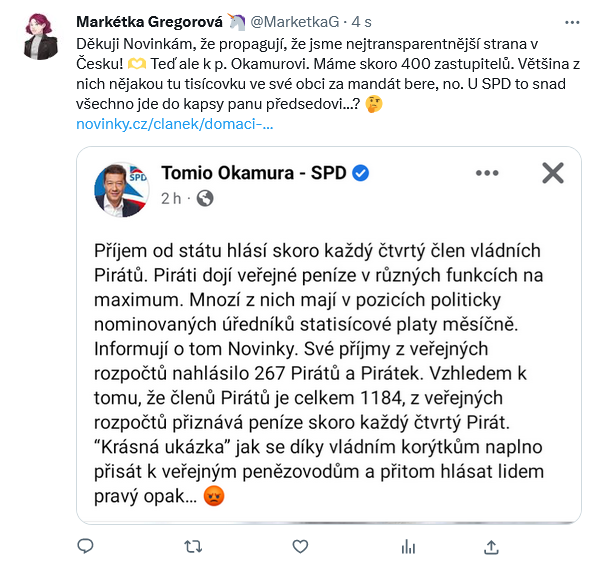Click Tomio Okamura's SPD profile picture
The height and width of the screenshot is (568, 598).
[122, 190]
